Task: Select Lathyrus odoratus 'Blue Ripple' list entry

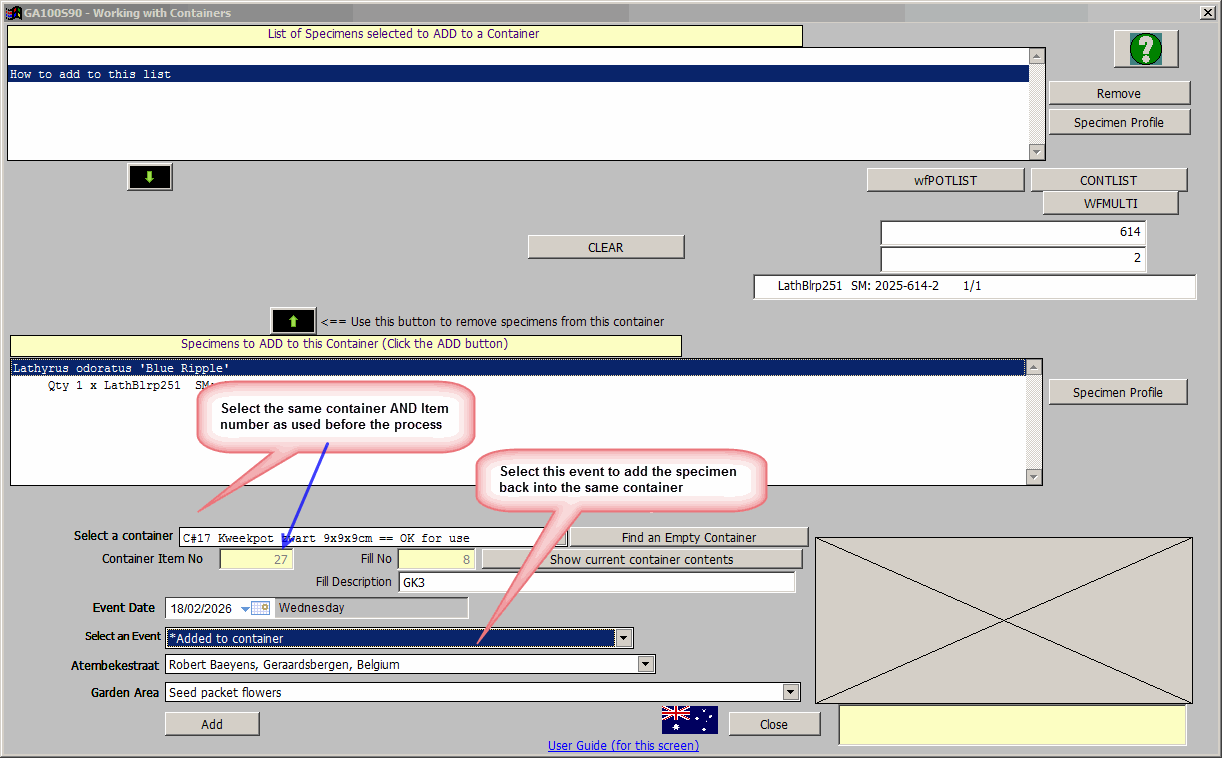Action: tap(517, 368)
